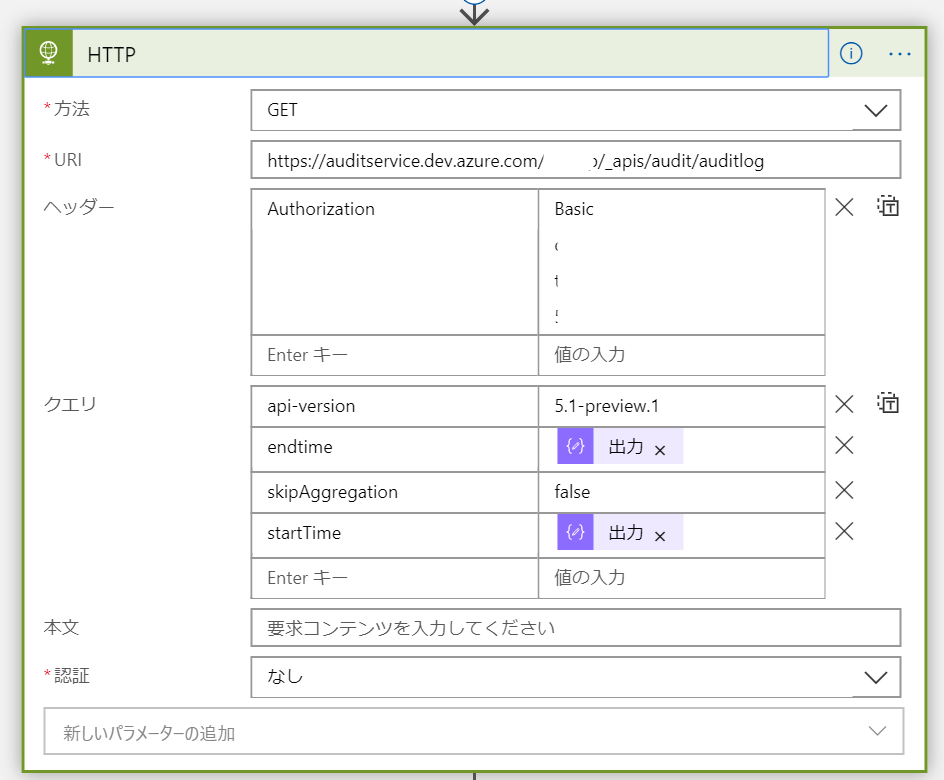The width and height of the screenshot is (944, 780).
Task: Open the 認証 なし dropdown
Action: point(576,677)
